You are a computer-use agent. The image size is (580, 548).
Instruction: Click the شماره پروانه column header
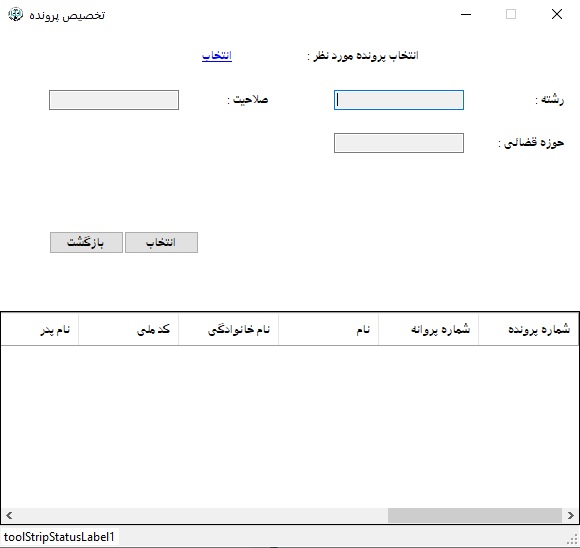[x=428, y=329]
